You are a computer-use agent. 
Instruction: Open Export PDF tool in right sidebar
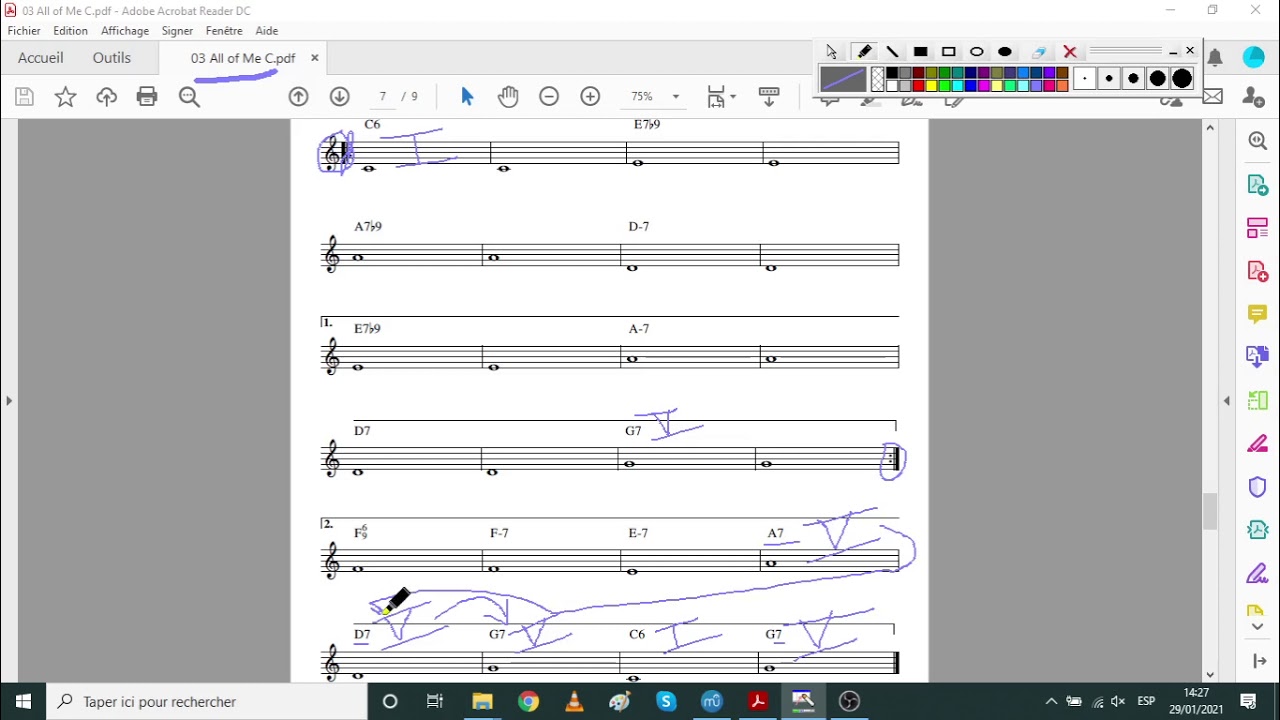tap(1257, 185)
